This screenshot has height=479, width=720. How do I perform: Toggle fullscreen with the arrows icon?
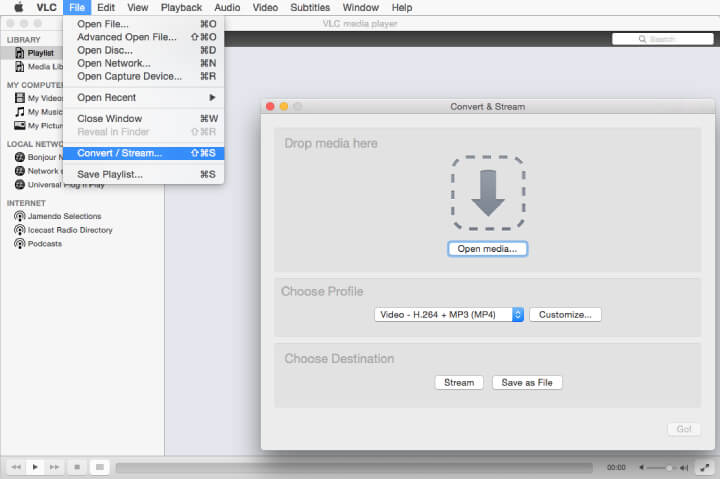click(704, 468)
